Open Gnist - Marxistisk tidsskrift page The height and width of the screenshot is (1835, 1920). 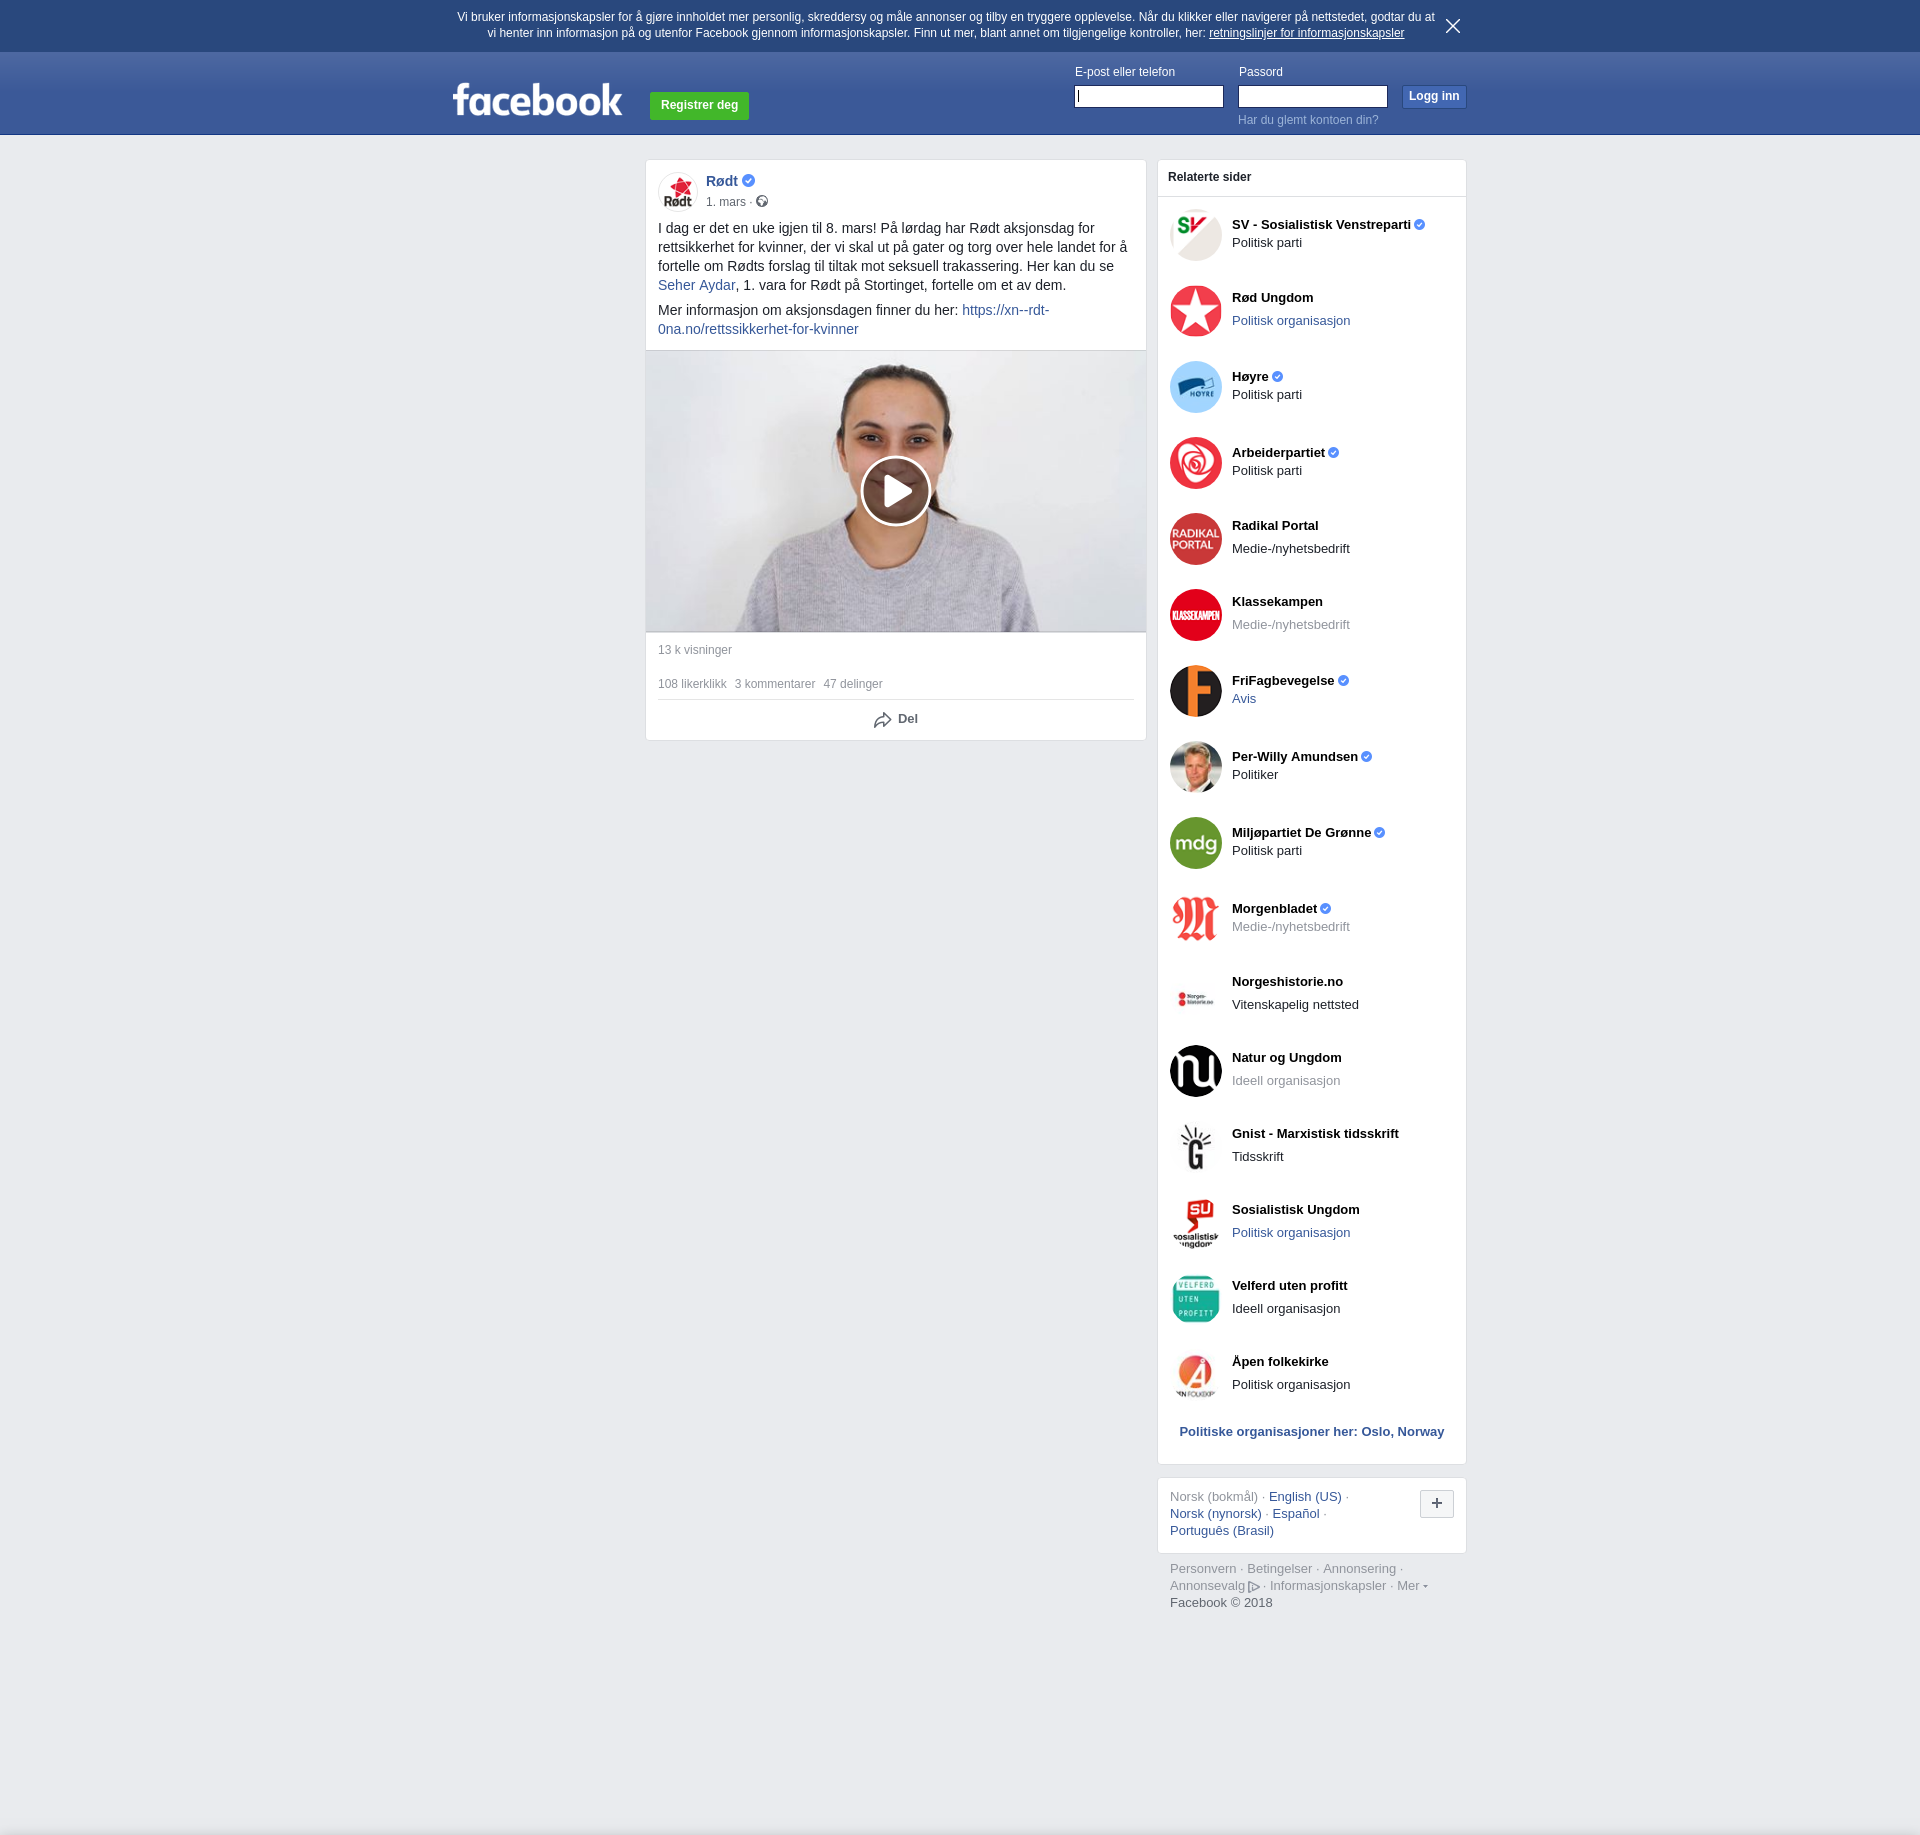coord(1315,1134)
